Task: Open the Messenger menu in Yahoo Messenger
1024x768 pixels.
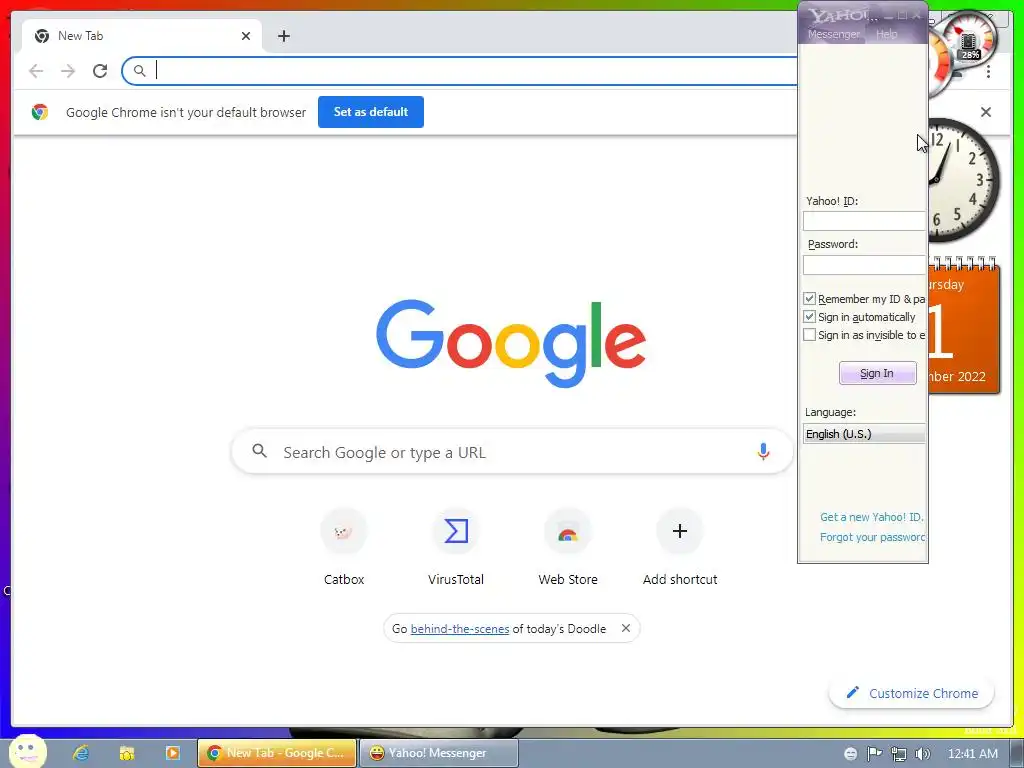Action: [x=833, y=34]
